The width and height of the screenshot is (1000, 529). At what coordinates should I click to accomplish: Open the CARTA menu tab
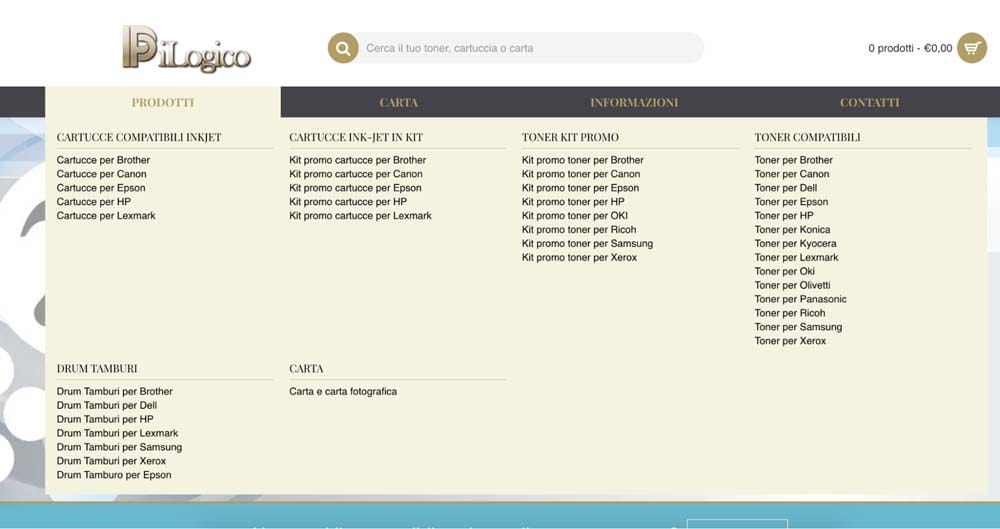coord(399,102)
